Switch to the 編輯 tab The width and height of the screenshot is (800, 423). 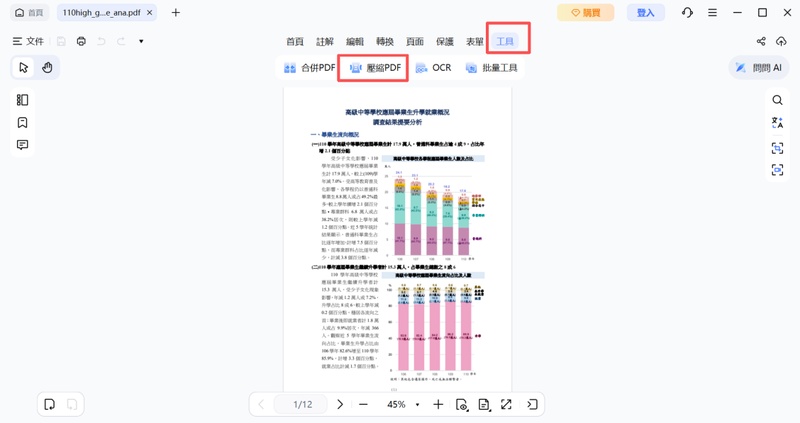[355, 41]
